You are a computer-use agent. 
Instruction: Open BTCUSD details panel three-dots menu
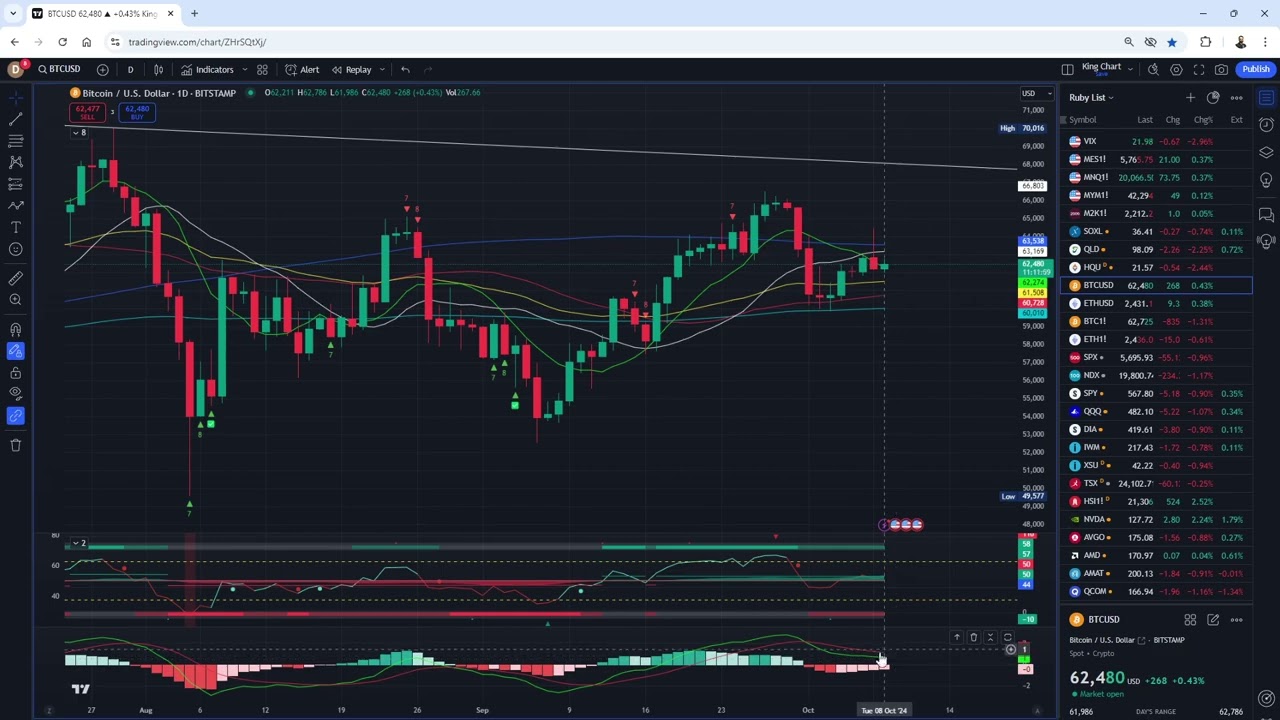tap(1236, 620)
